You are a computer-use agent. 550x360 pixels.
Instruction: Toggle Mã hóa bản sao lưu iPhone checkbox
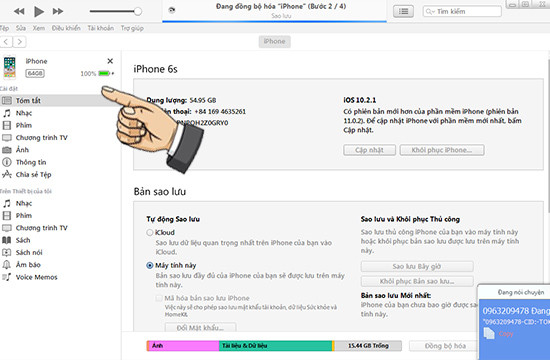tap(159, 298)
